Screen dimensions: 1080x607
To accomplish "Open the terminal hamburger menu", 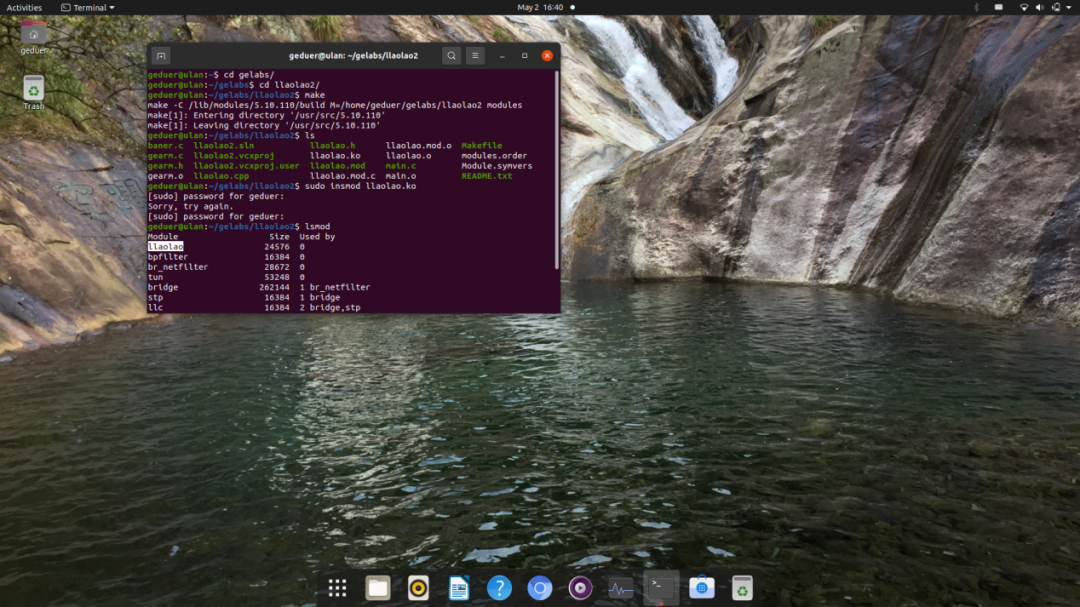I will click(475, 55).
